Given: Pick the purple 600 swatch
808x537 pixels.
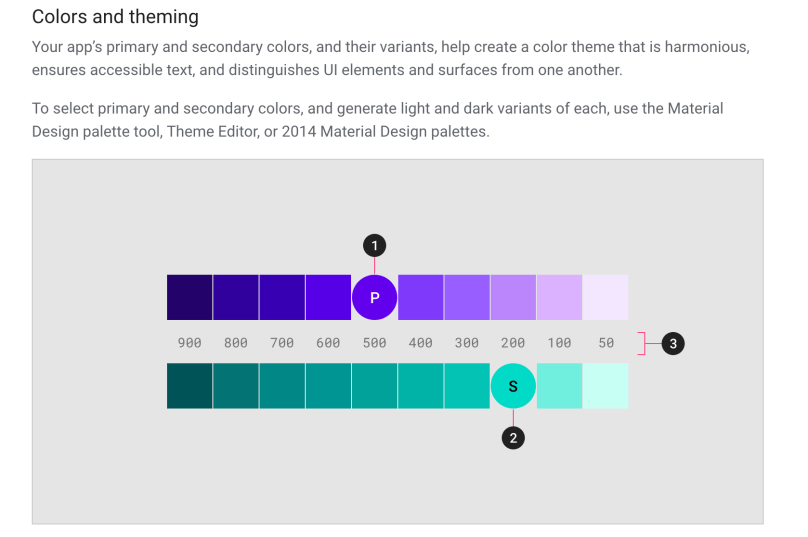Looking at the screenshot, I should pyautogui.click(x=328, y=297).
